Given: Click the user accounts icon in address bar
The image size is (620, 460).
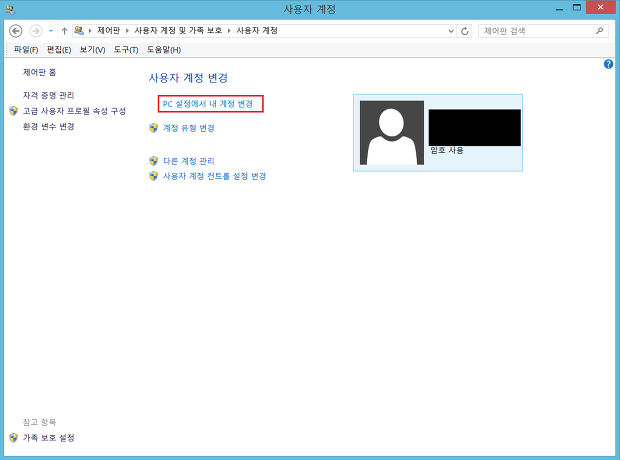Looking at the screenshot, I should (x=79, y=30).
